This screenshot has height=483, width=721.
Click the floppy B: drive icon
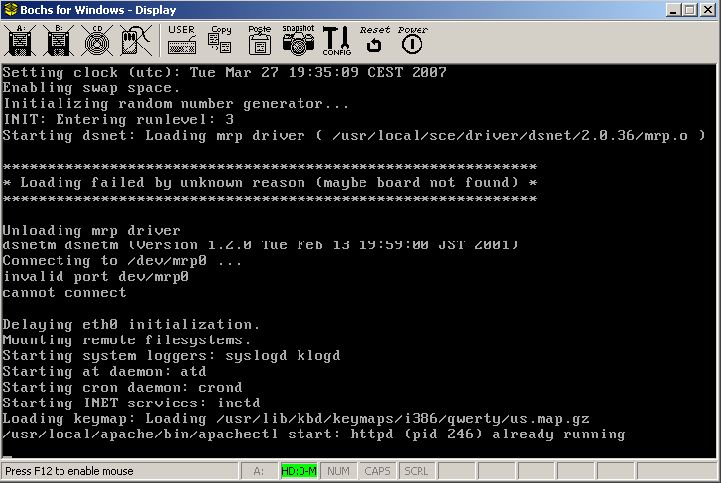pos(58,41)
